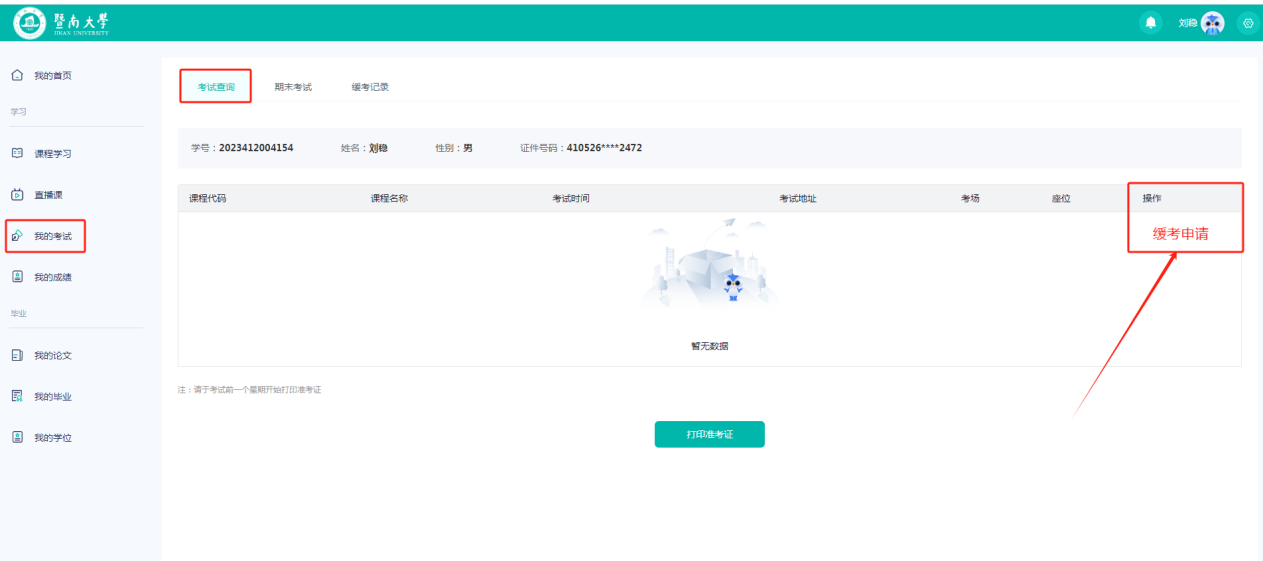Switch to the 考试查询 tab
1263x561 pixels.
216,87
